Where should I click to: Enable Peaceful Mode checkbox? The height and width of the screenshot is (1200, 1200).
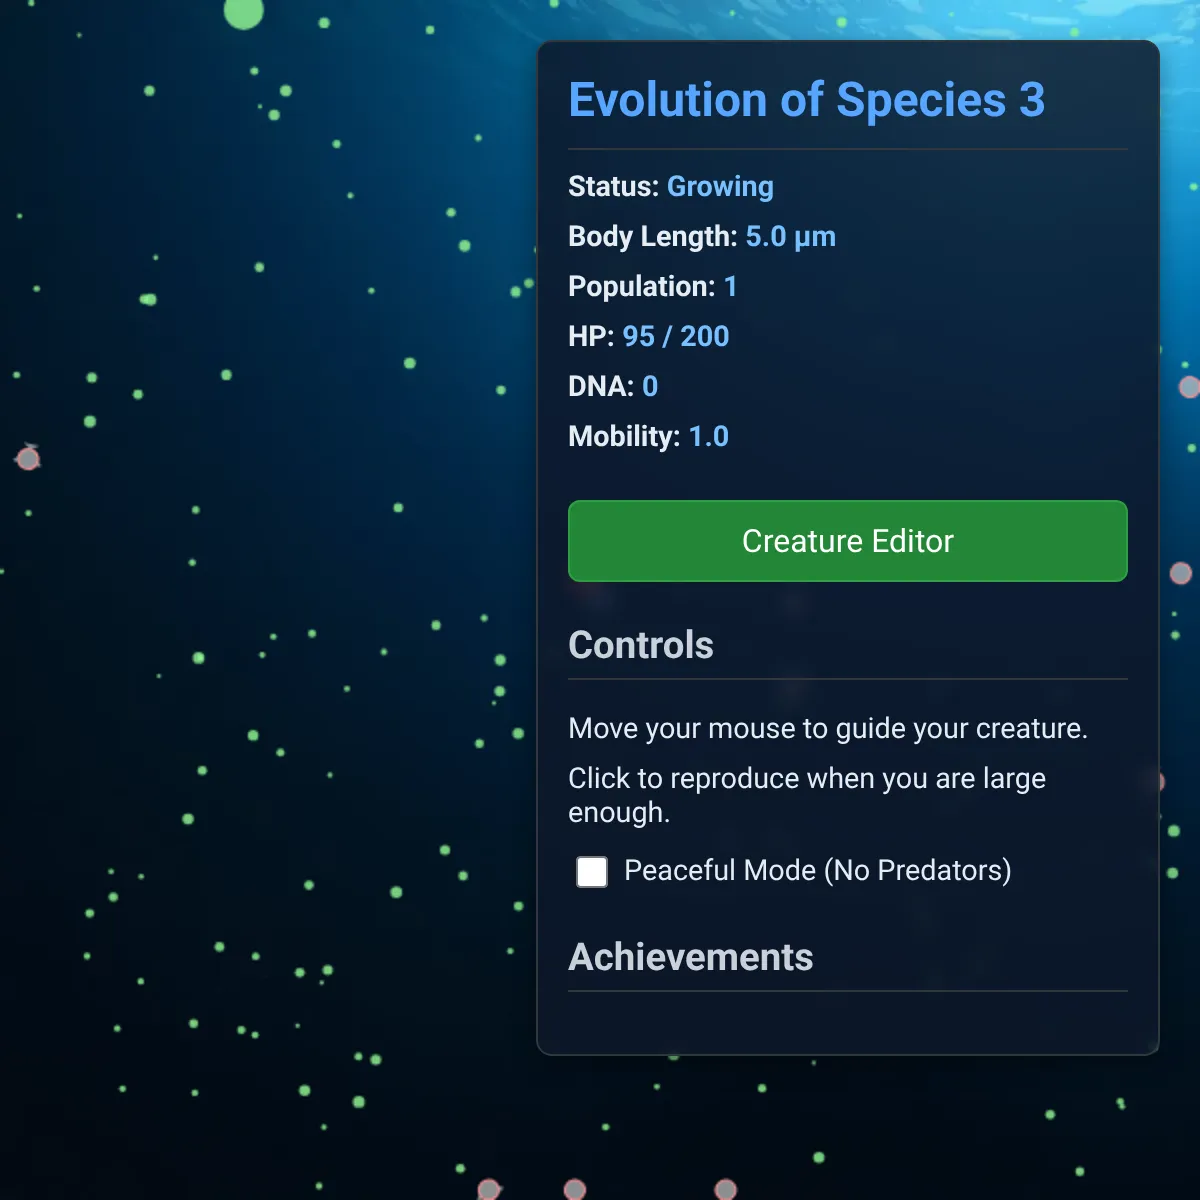tap(592, 871)
